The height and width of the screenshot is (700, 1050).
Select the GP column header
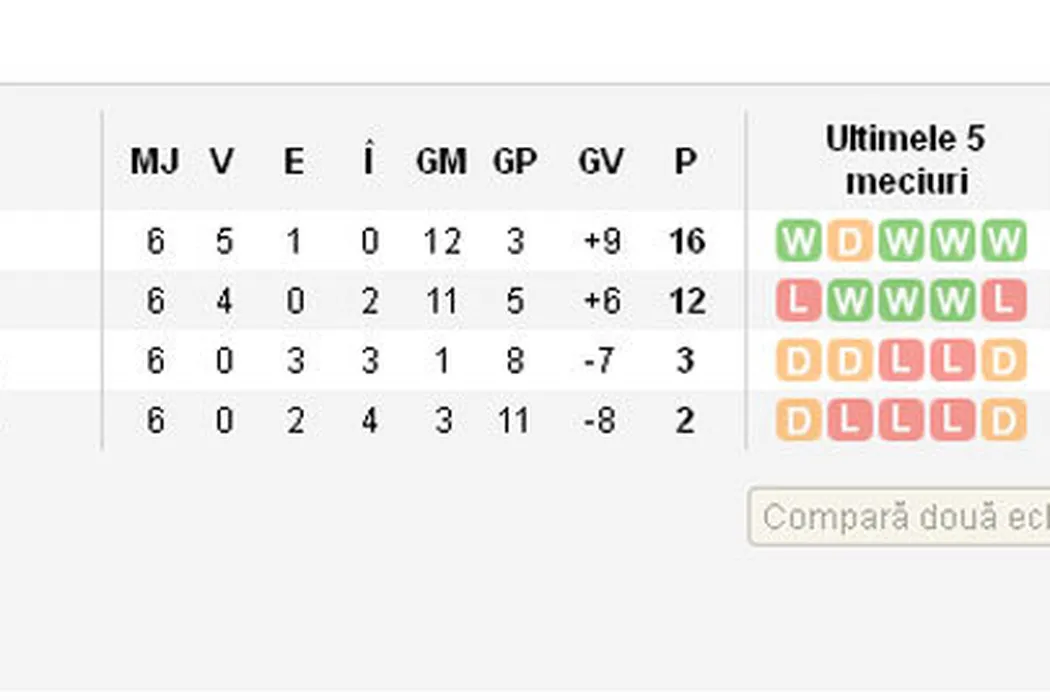[515, 161]
